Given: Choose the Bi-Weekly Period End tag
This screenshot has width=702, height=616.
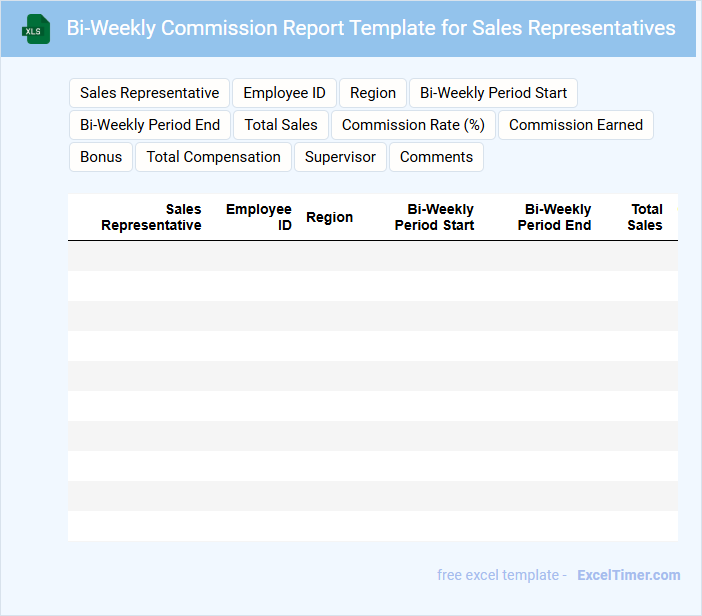Looking at the screenshot, I should click(x=150, y=125).
